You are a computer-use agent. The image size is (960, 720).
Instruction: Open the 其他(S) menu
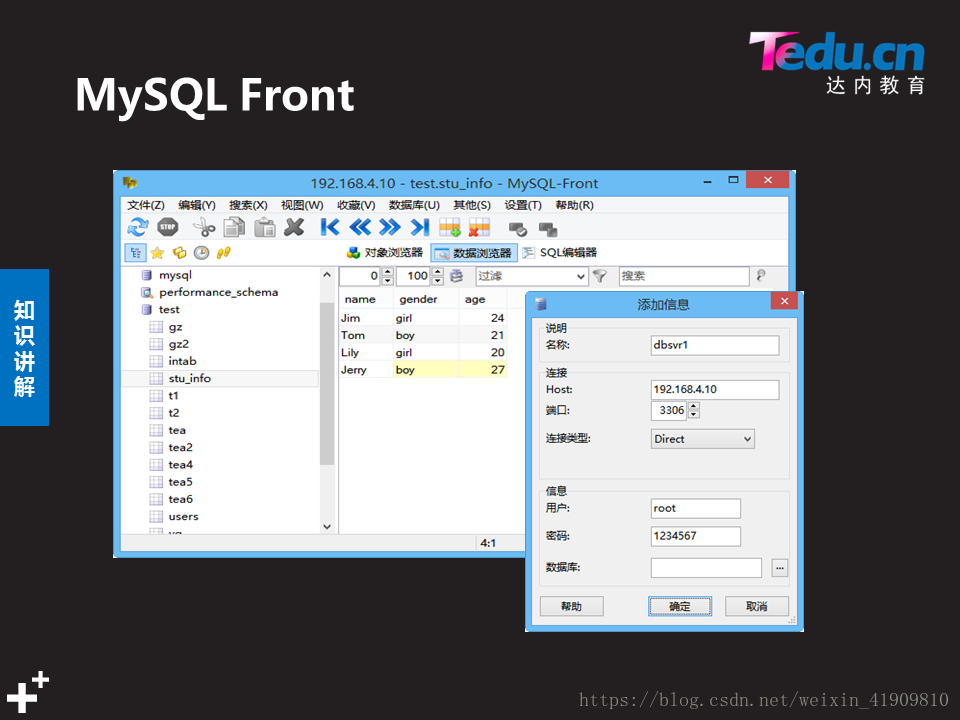click(471, 205)
